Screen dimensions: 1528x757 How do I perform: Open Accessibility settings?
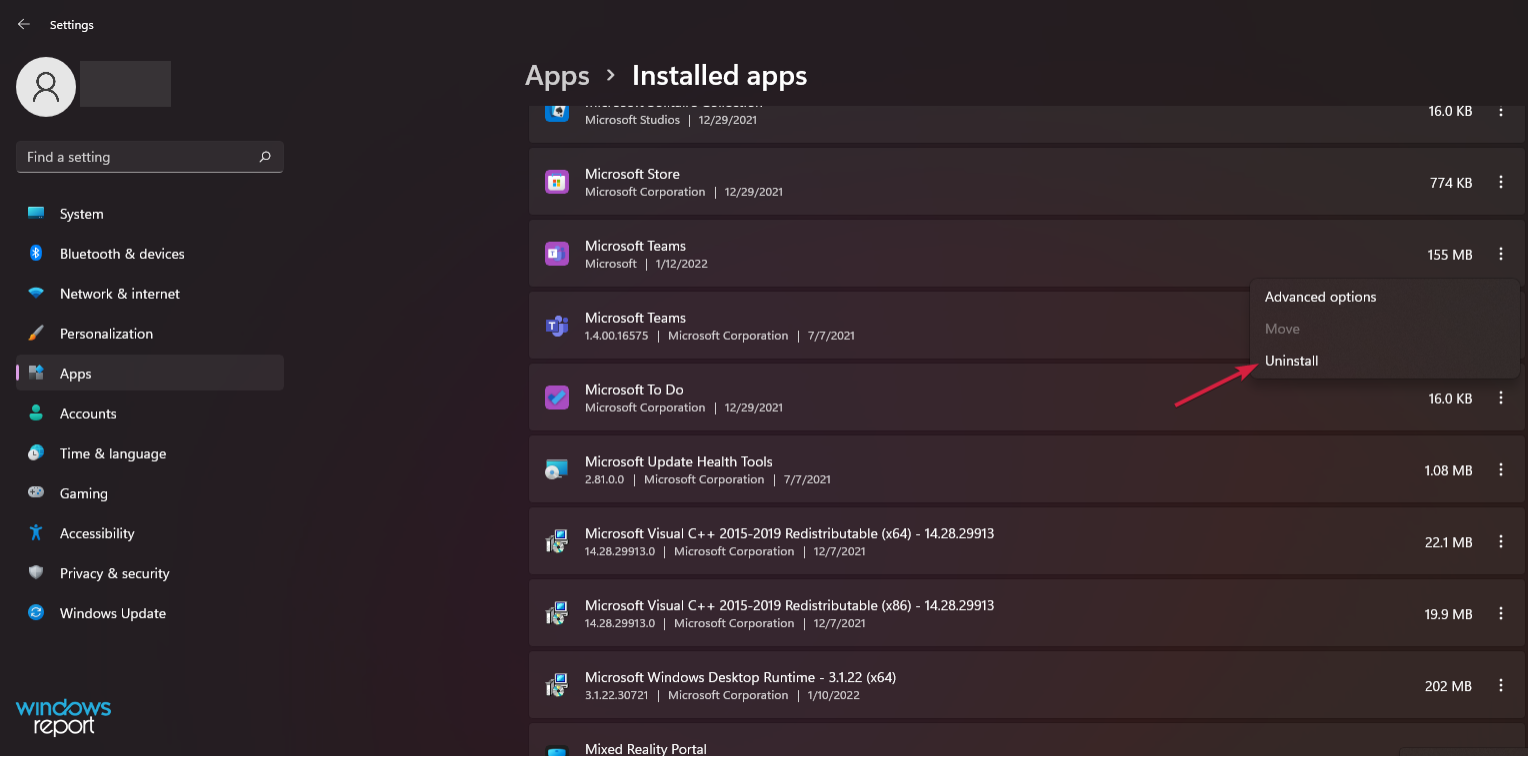pyautogui.click(x=150, y=533)
